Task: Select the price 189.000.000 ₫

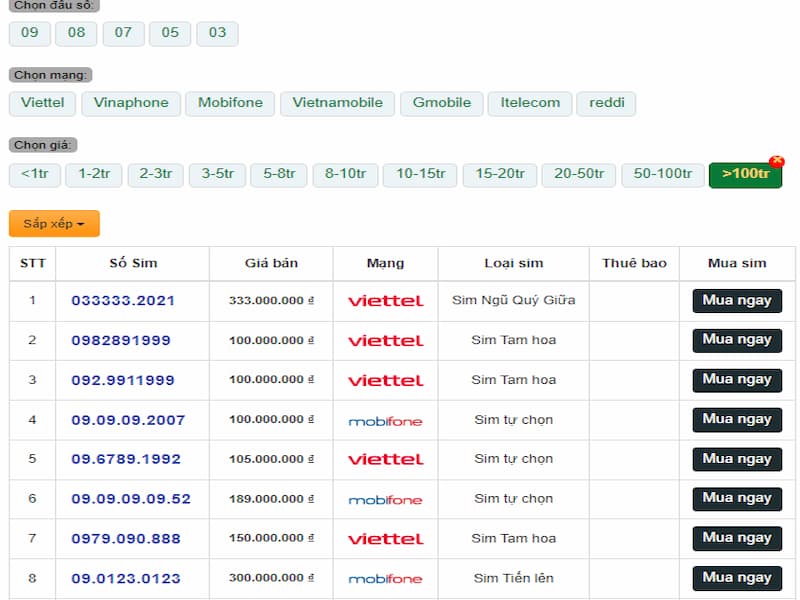Action: tap(271, 499)
